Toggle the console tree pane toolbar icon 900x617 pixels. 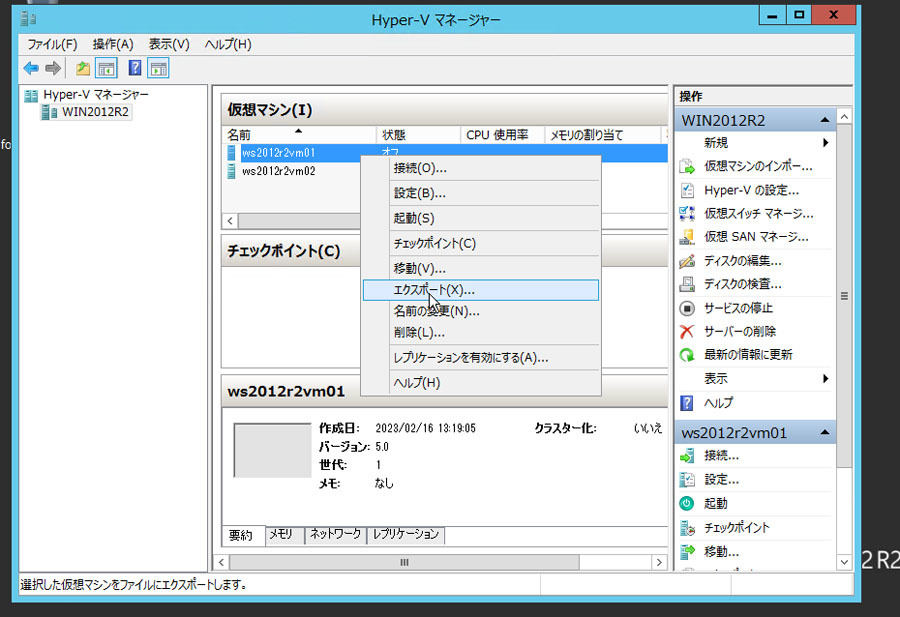[x=106, y=68]
